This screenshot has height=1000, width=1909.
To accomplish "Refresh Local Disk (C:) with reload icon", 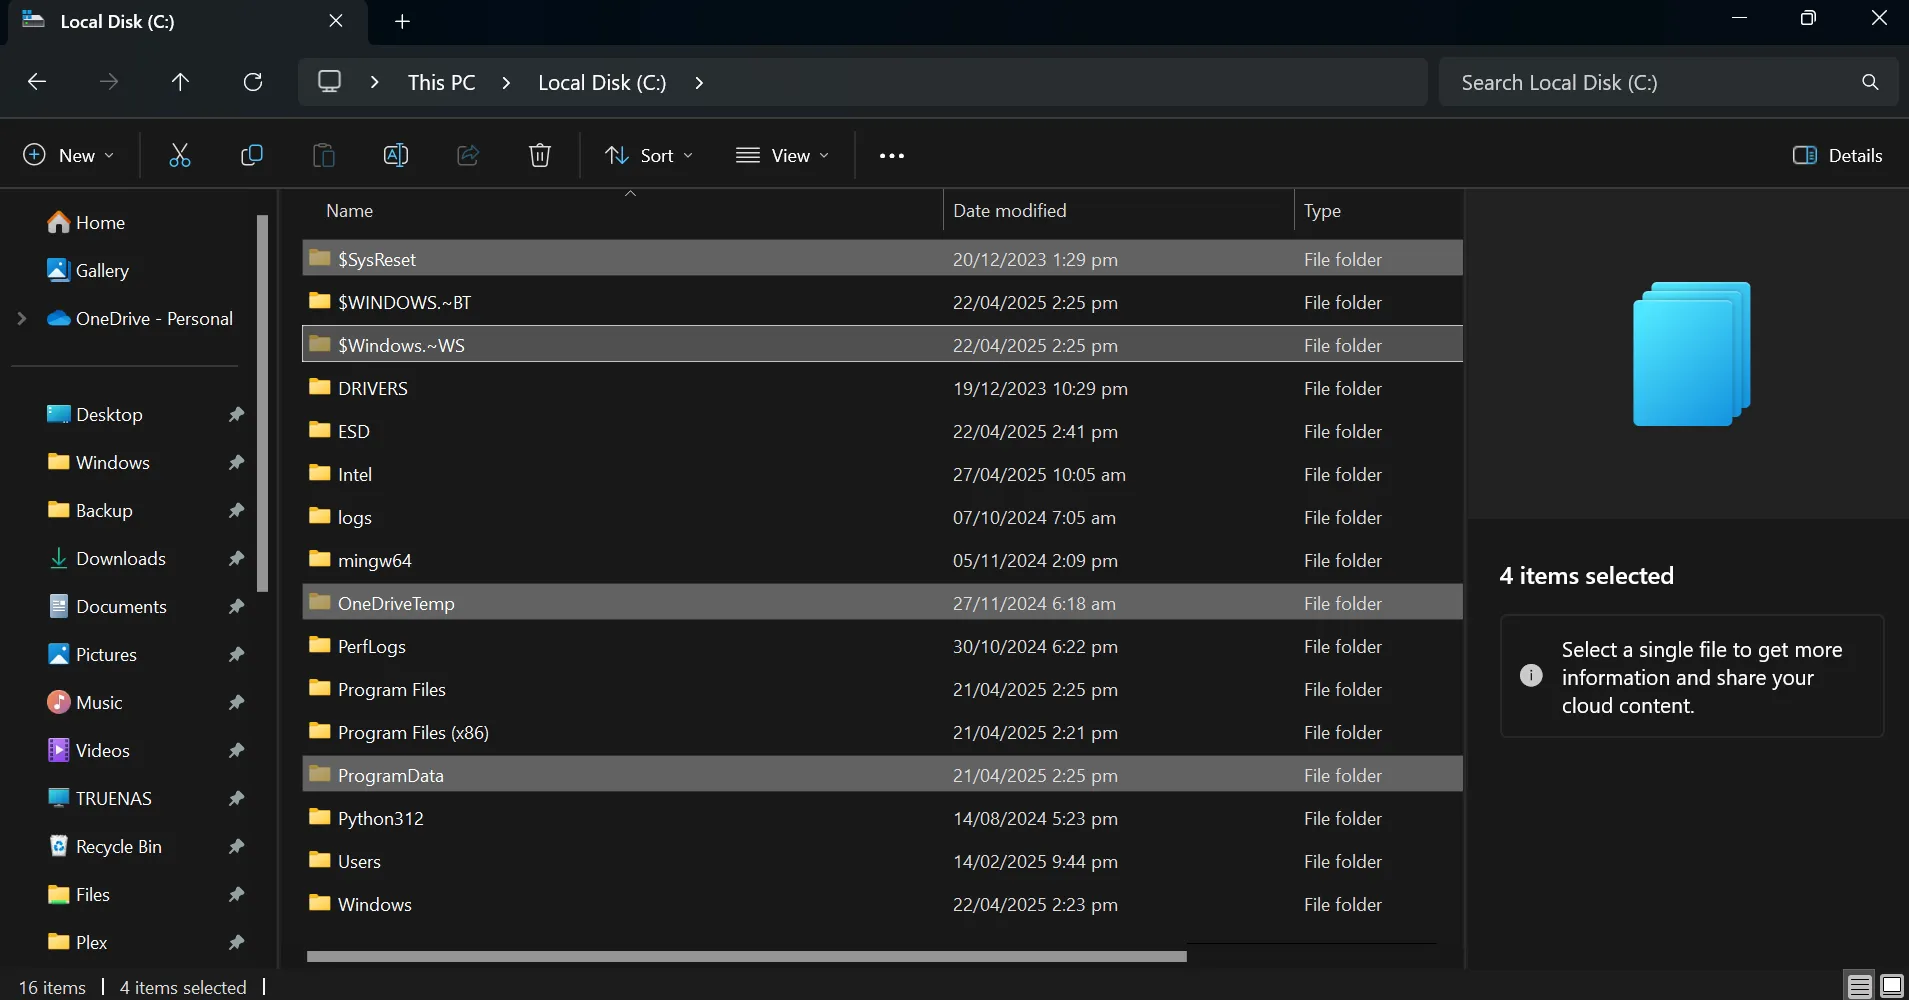I will coord(252,81).
